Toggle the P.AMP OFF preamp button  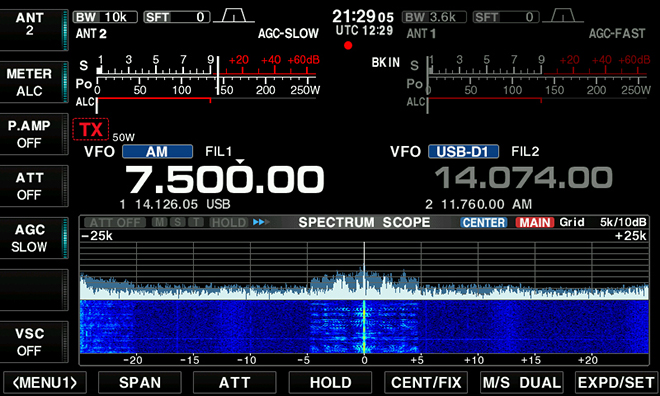pos(34,134)
